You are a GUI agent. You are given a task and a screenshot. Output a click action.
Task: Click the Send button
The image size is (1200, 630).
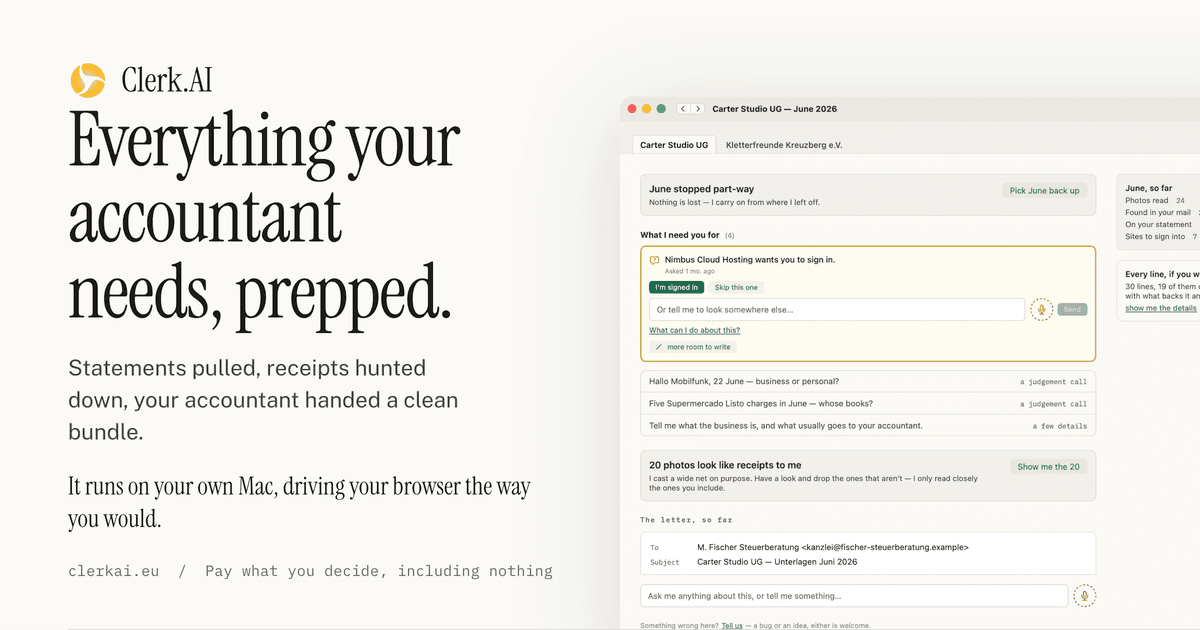click(1072, 310)
